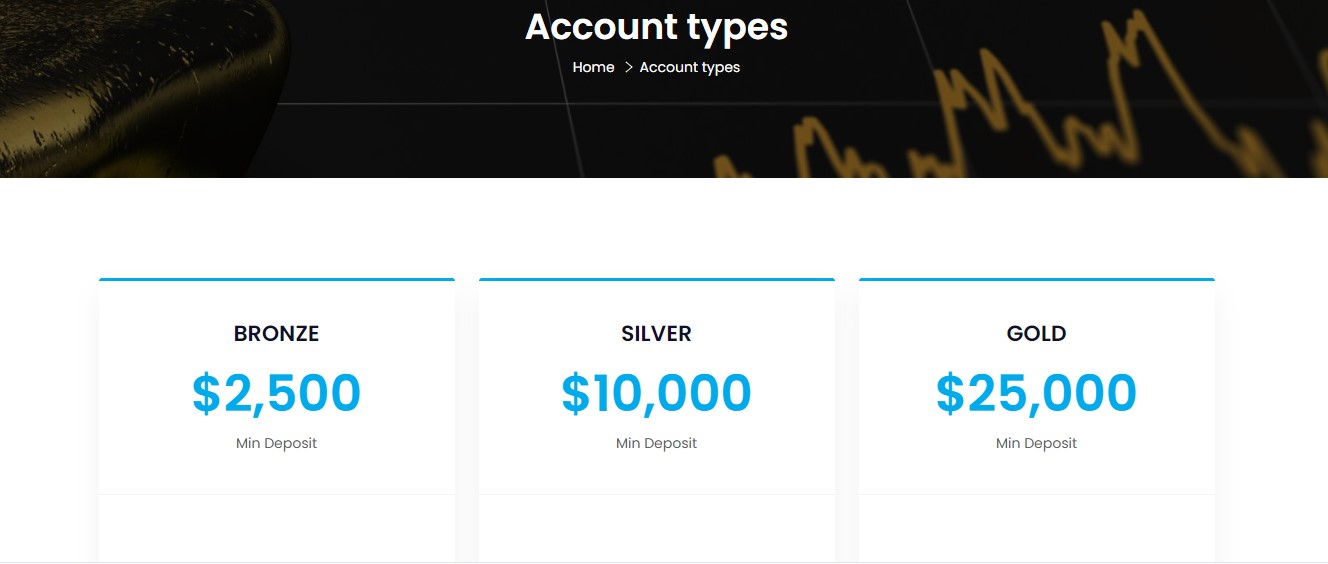The image size is (1328, 564).
Task: Click the Account types breadcrumb item
Action: pyautogui.click(x=690, y=67)
